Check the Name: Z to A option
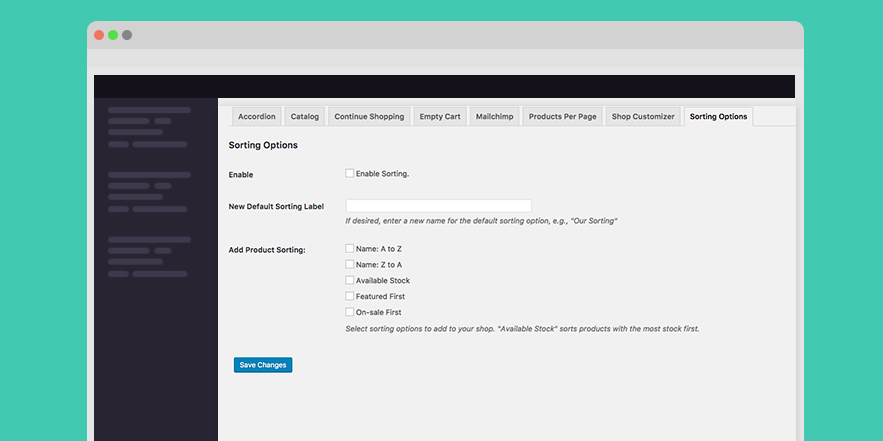The image size is (883, 441). point(350,264)
